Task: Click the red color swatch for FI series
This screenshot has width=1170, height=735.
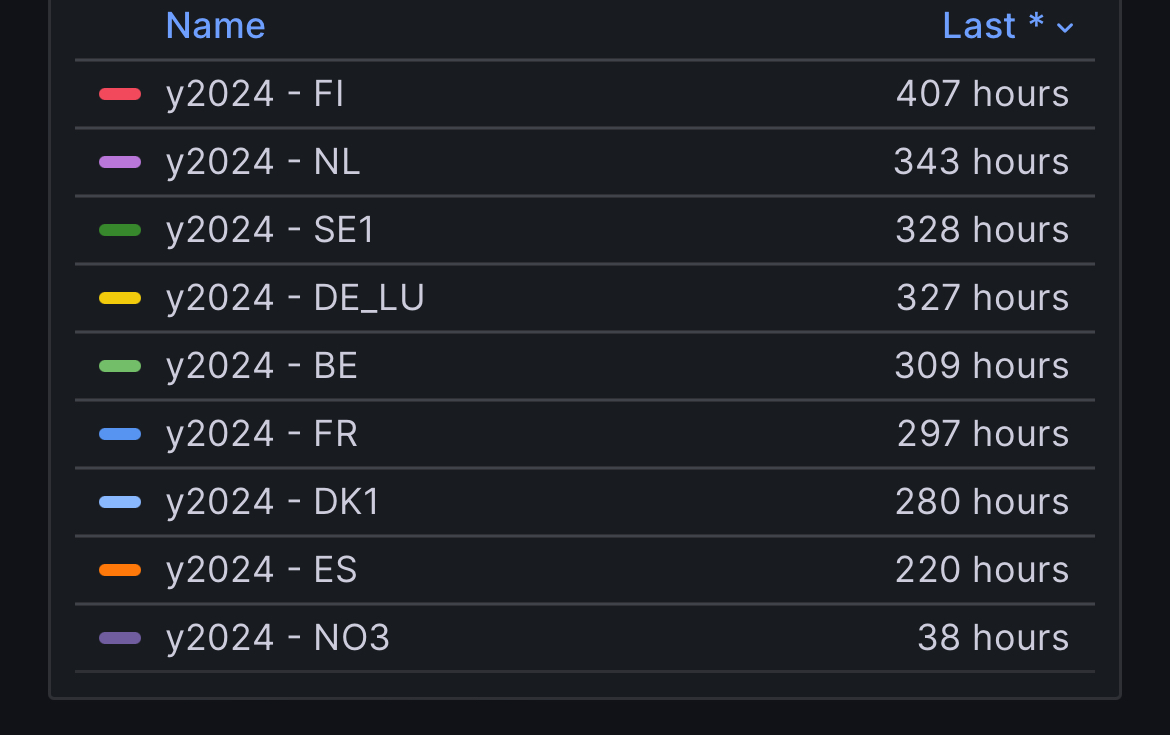Action: [120, 94]
